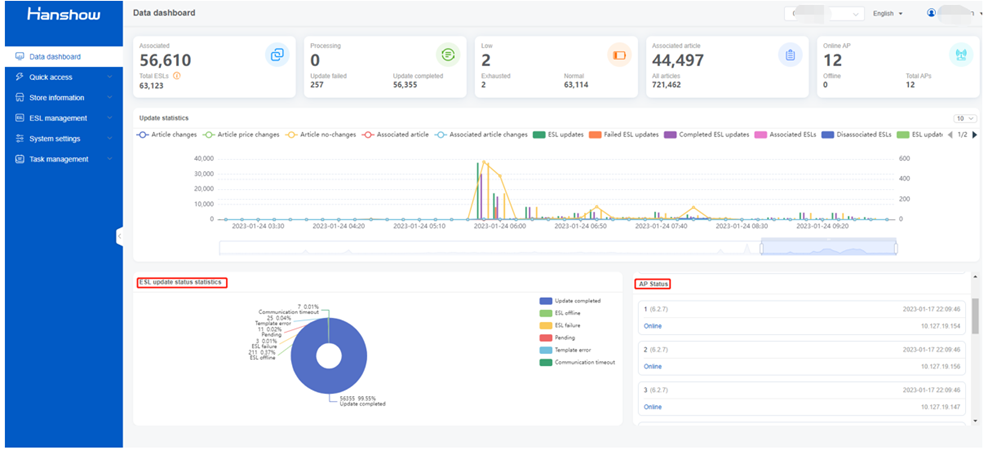Toggle Associated article changes series
The image size is (988, 459).
pyautogui.click(x=481, y=134)
